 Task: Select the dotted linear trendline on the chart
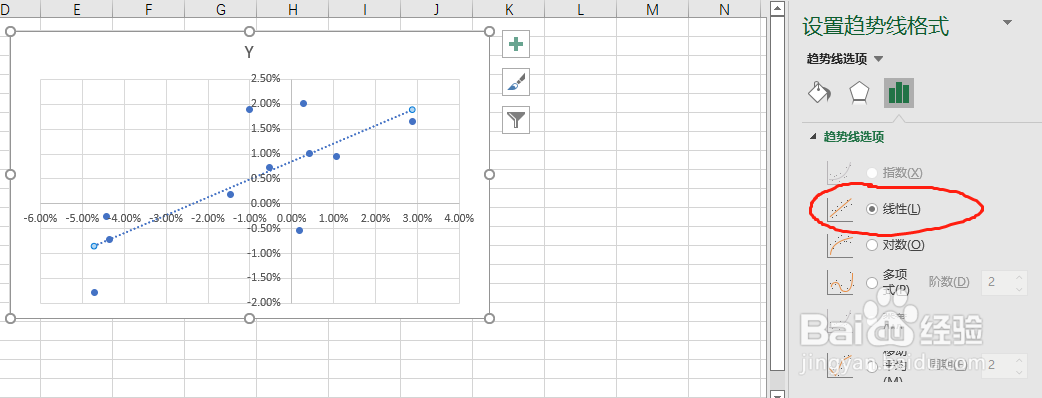point(253,177)
